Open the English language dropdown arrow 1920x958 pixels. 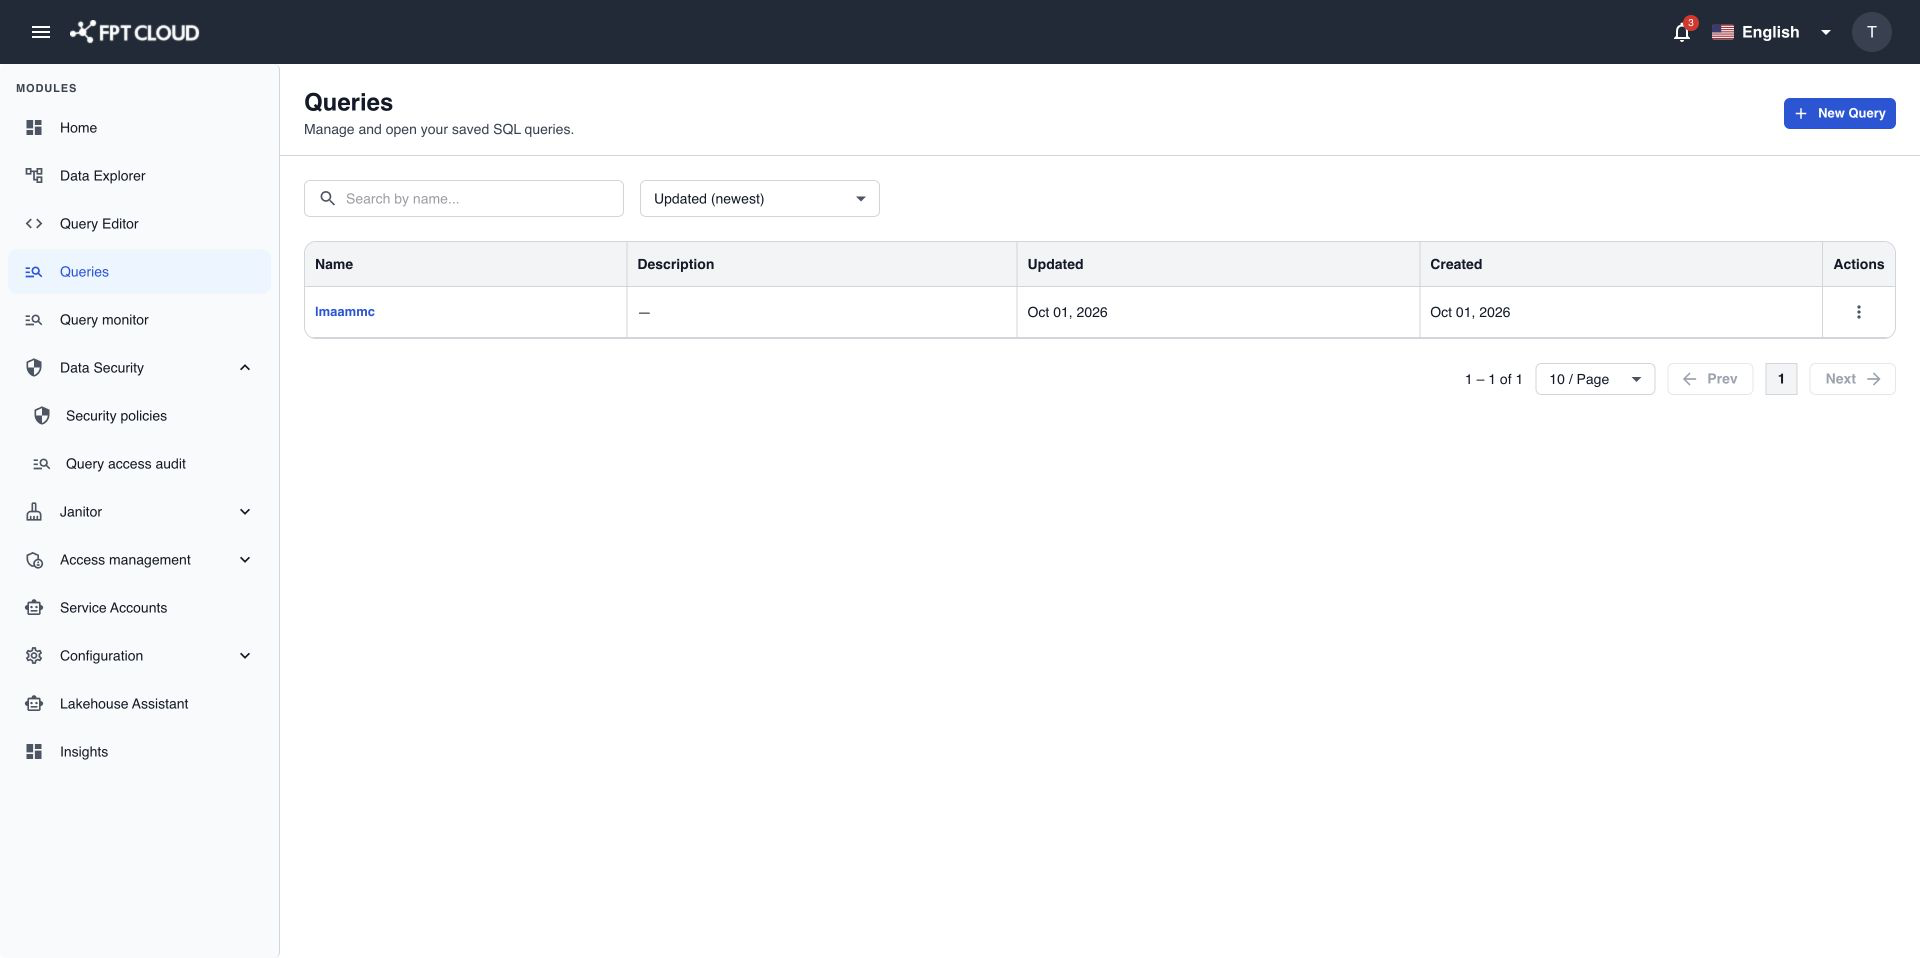coord(1825,32)
